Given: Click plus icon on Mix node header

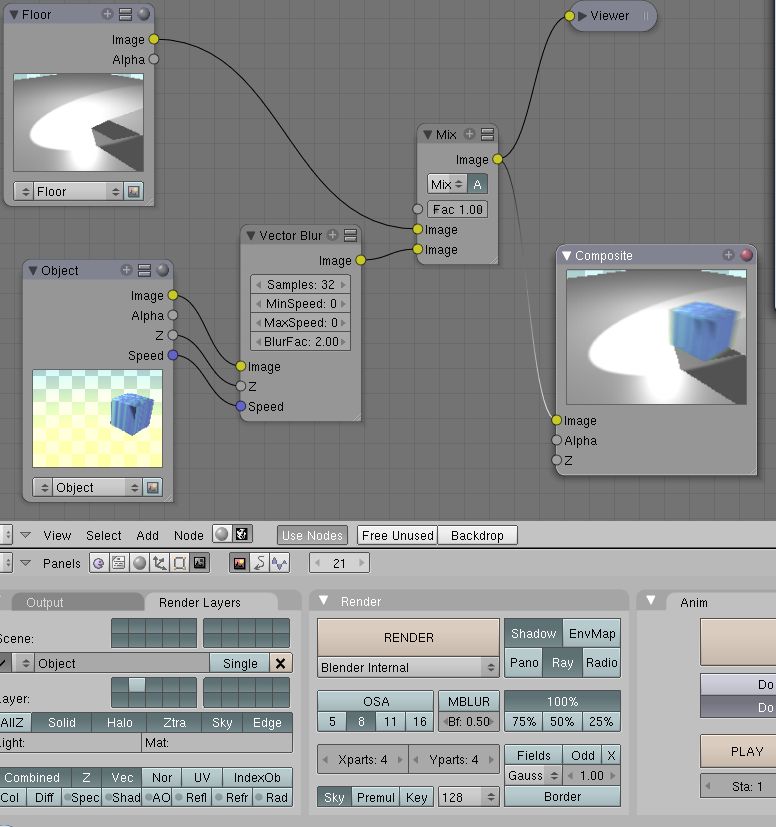Looking at the screenshot, I should click(x=469, y=134).
